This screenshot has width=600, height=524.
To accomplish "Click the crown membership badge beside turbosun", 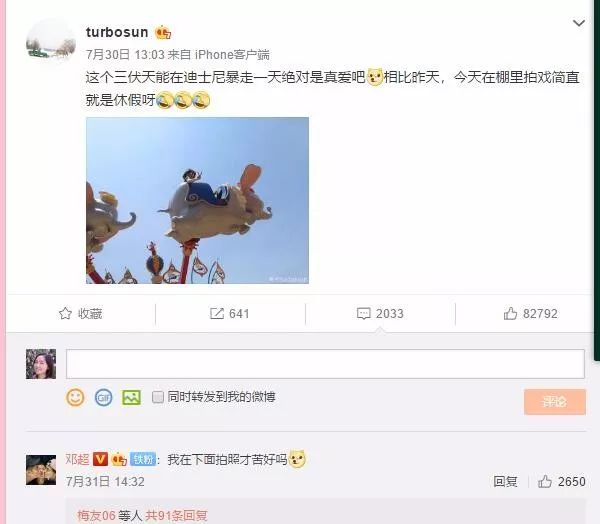I will pyautogui.click(x=163, y=33).
